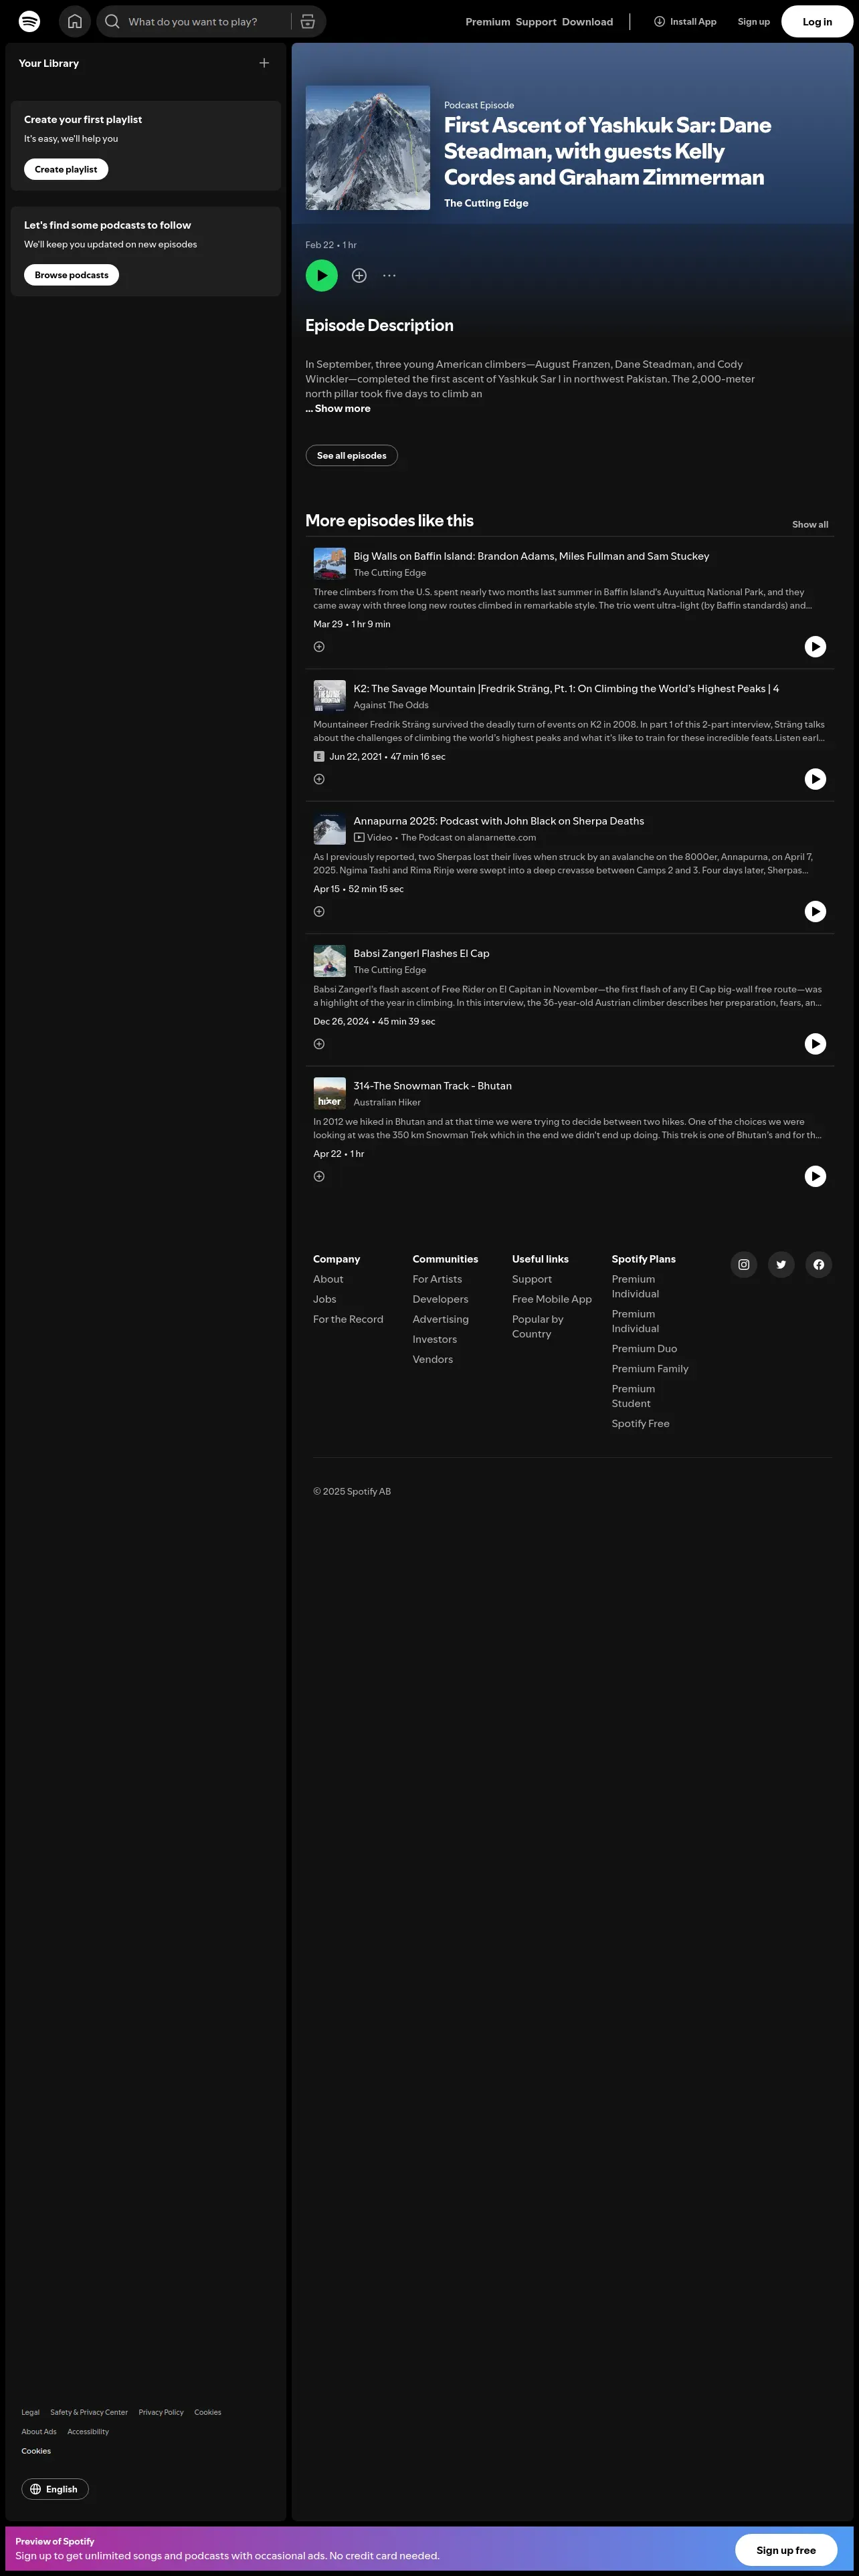This screenshot has height=2576, width=859.
Task: Click See all episodes
Action: pos(351,455)
